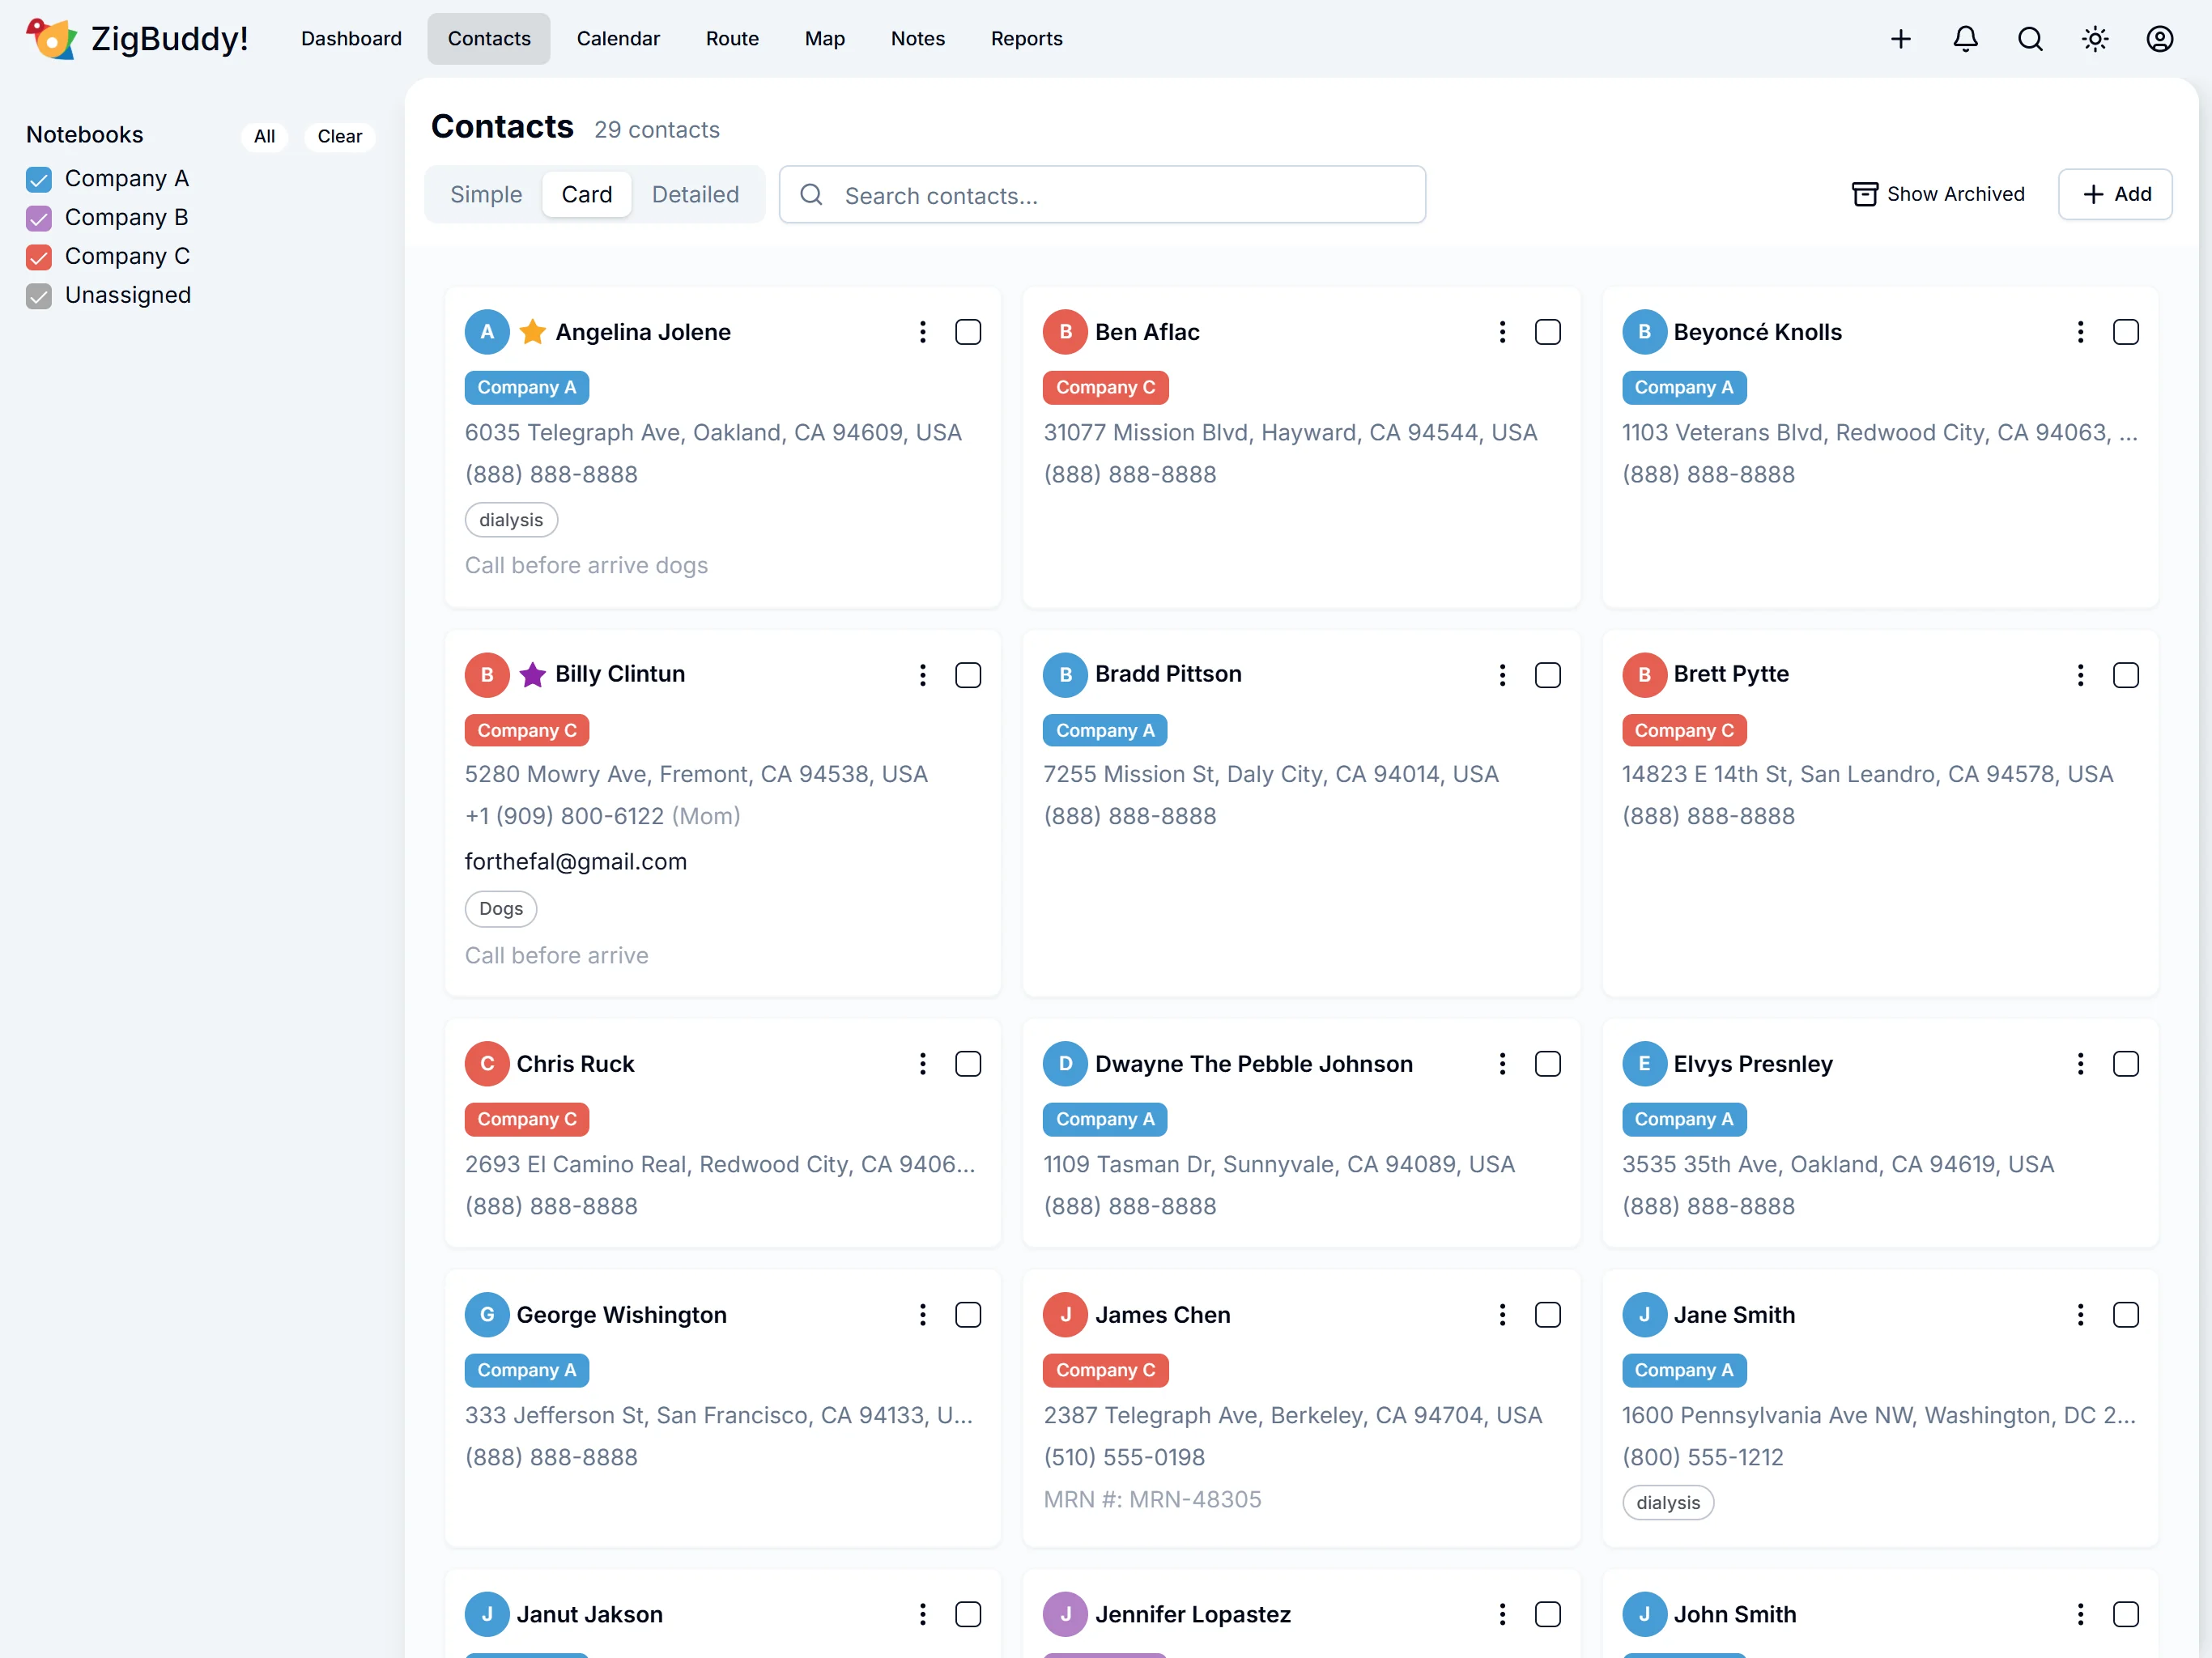Open user account profile icon

click(x=2160, y=39)
